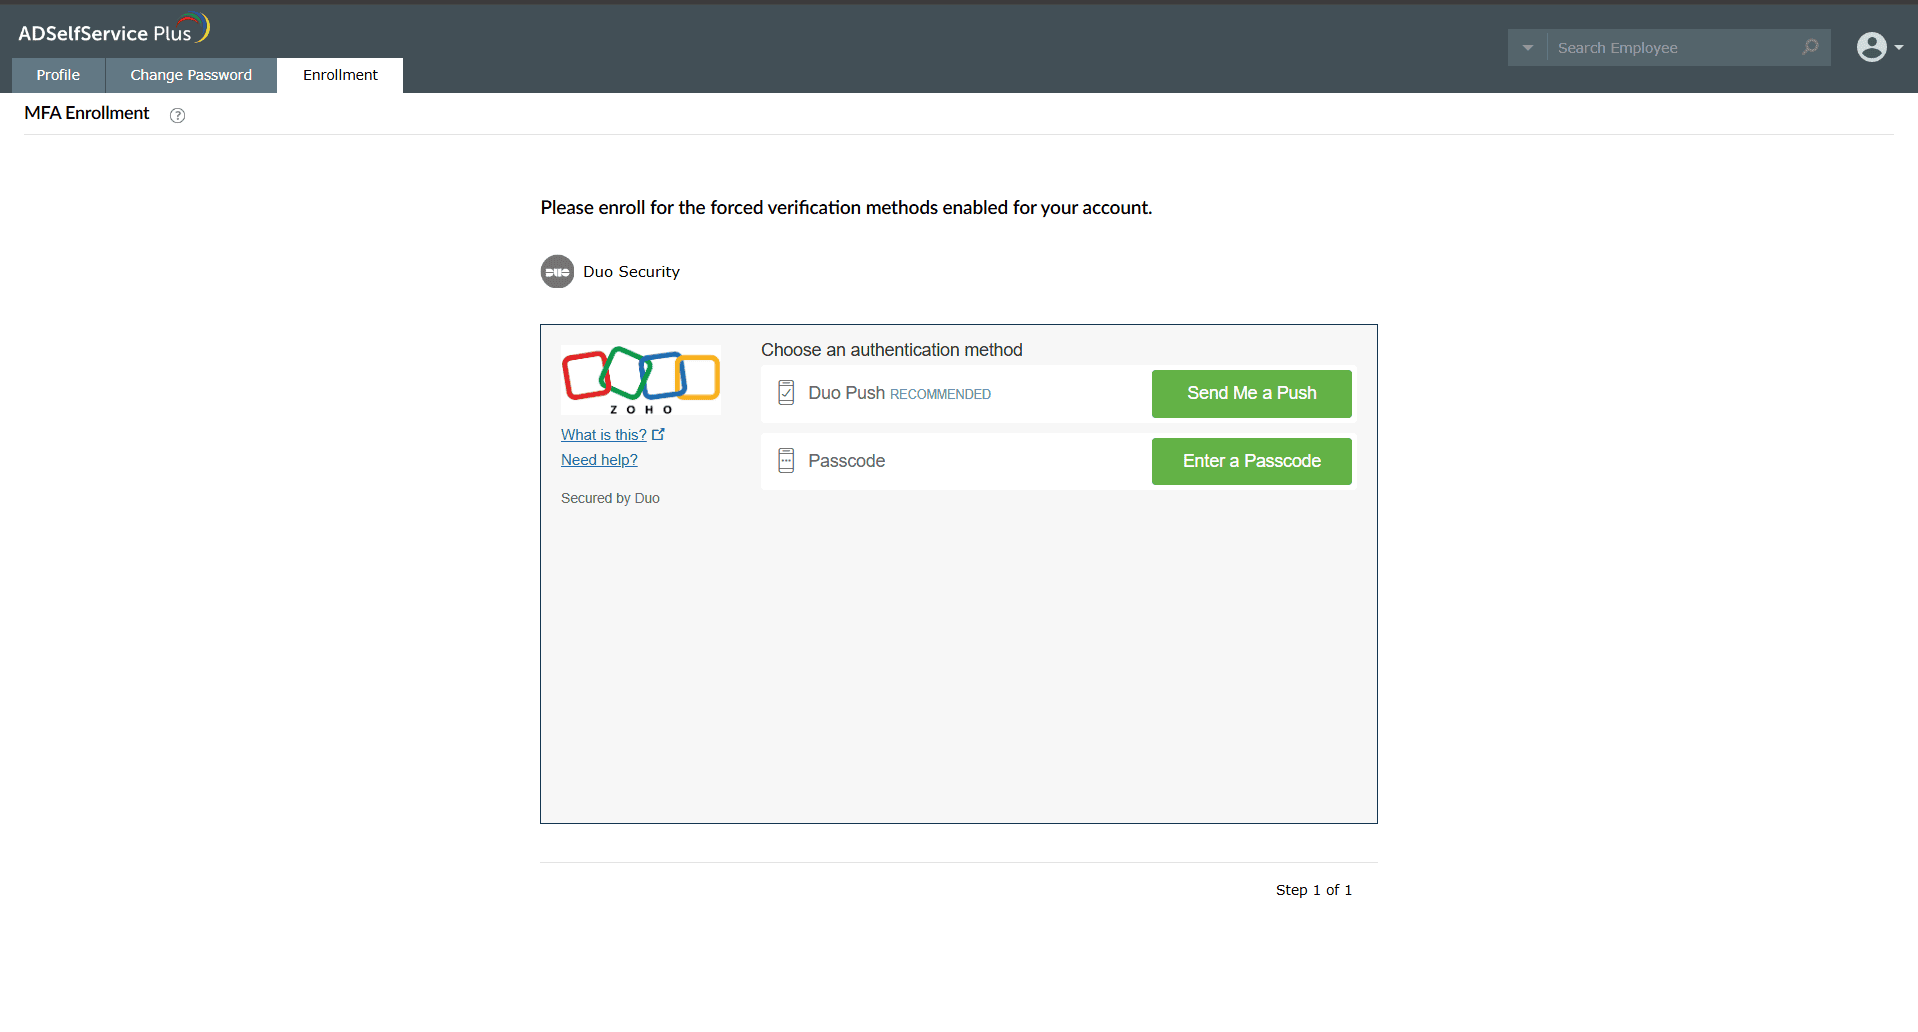Screen dimensions: 1918x1032
Task: Click the user profile avatar icon
Action: pyautogui.click(x=1872, y=47)
